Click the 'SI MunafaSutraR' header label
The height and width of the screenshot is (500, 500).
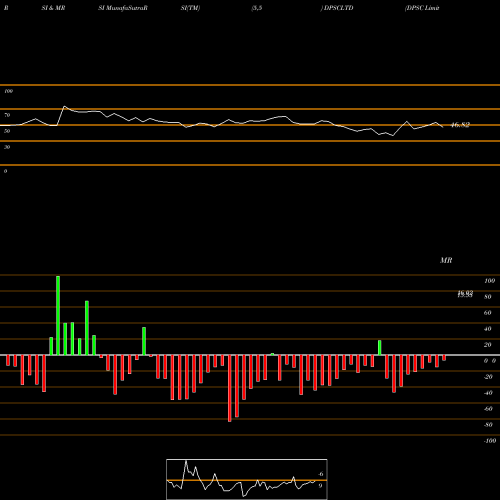pos(123,8)
